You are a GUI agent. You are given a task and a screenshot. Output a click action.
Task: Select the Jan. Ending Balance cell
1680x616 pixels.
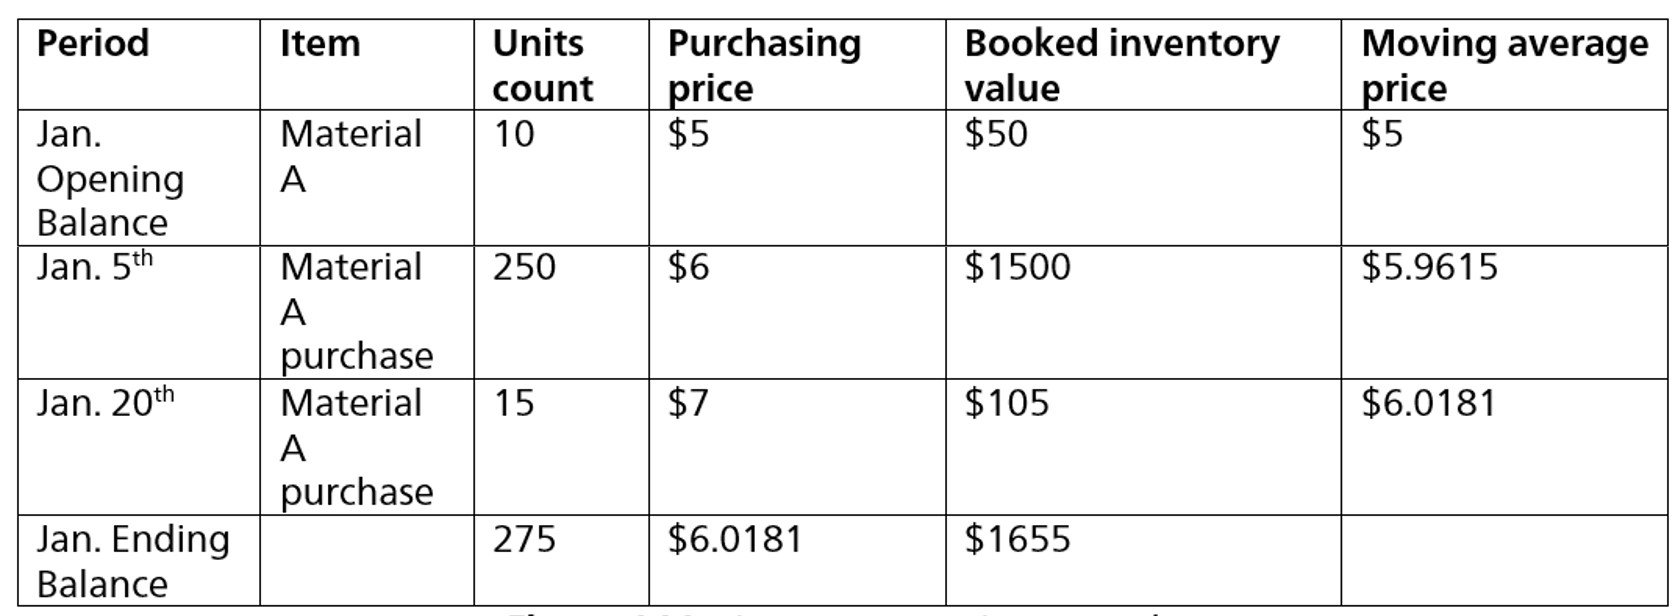[140, 560]
